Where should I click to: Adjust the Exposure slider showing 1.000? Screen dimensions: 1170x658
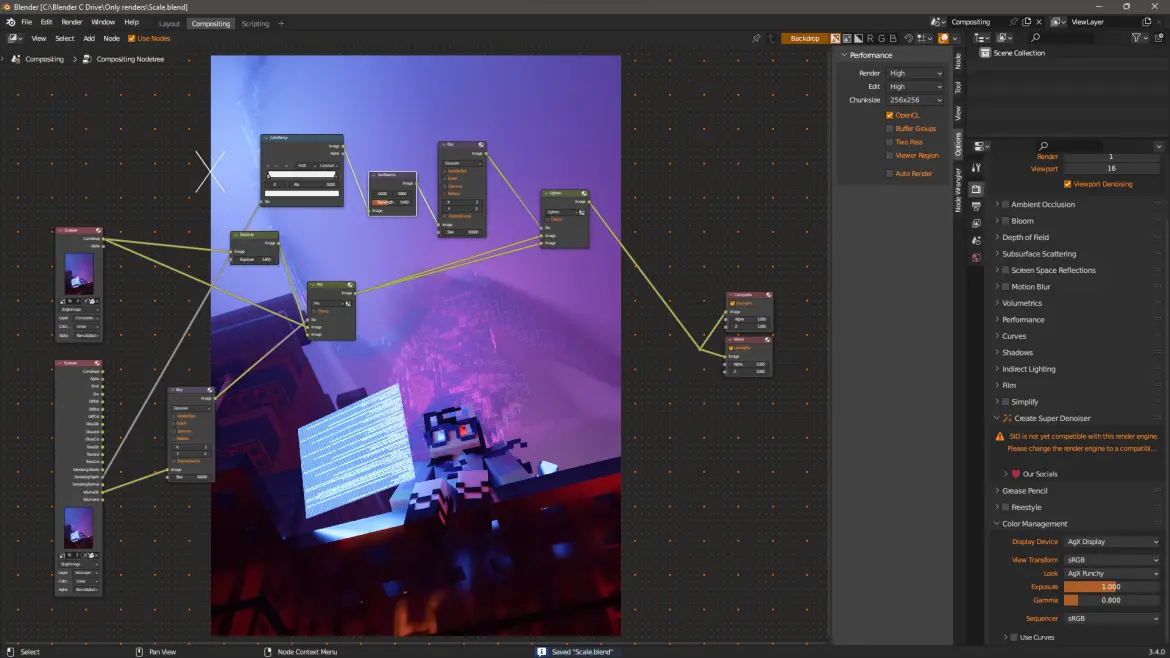(x=1111, y=587)
